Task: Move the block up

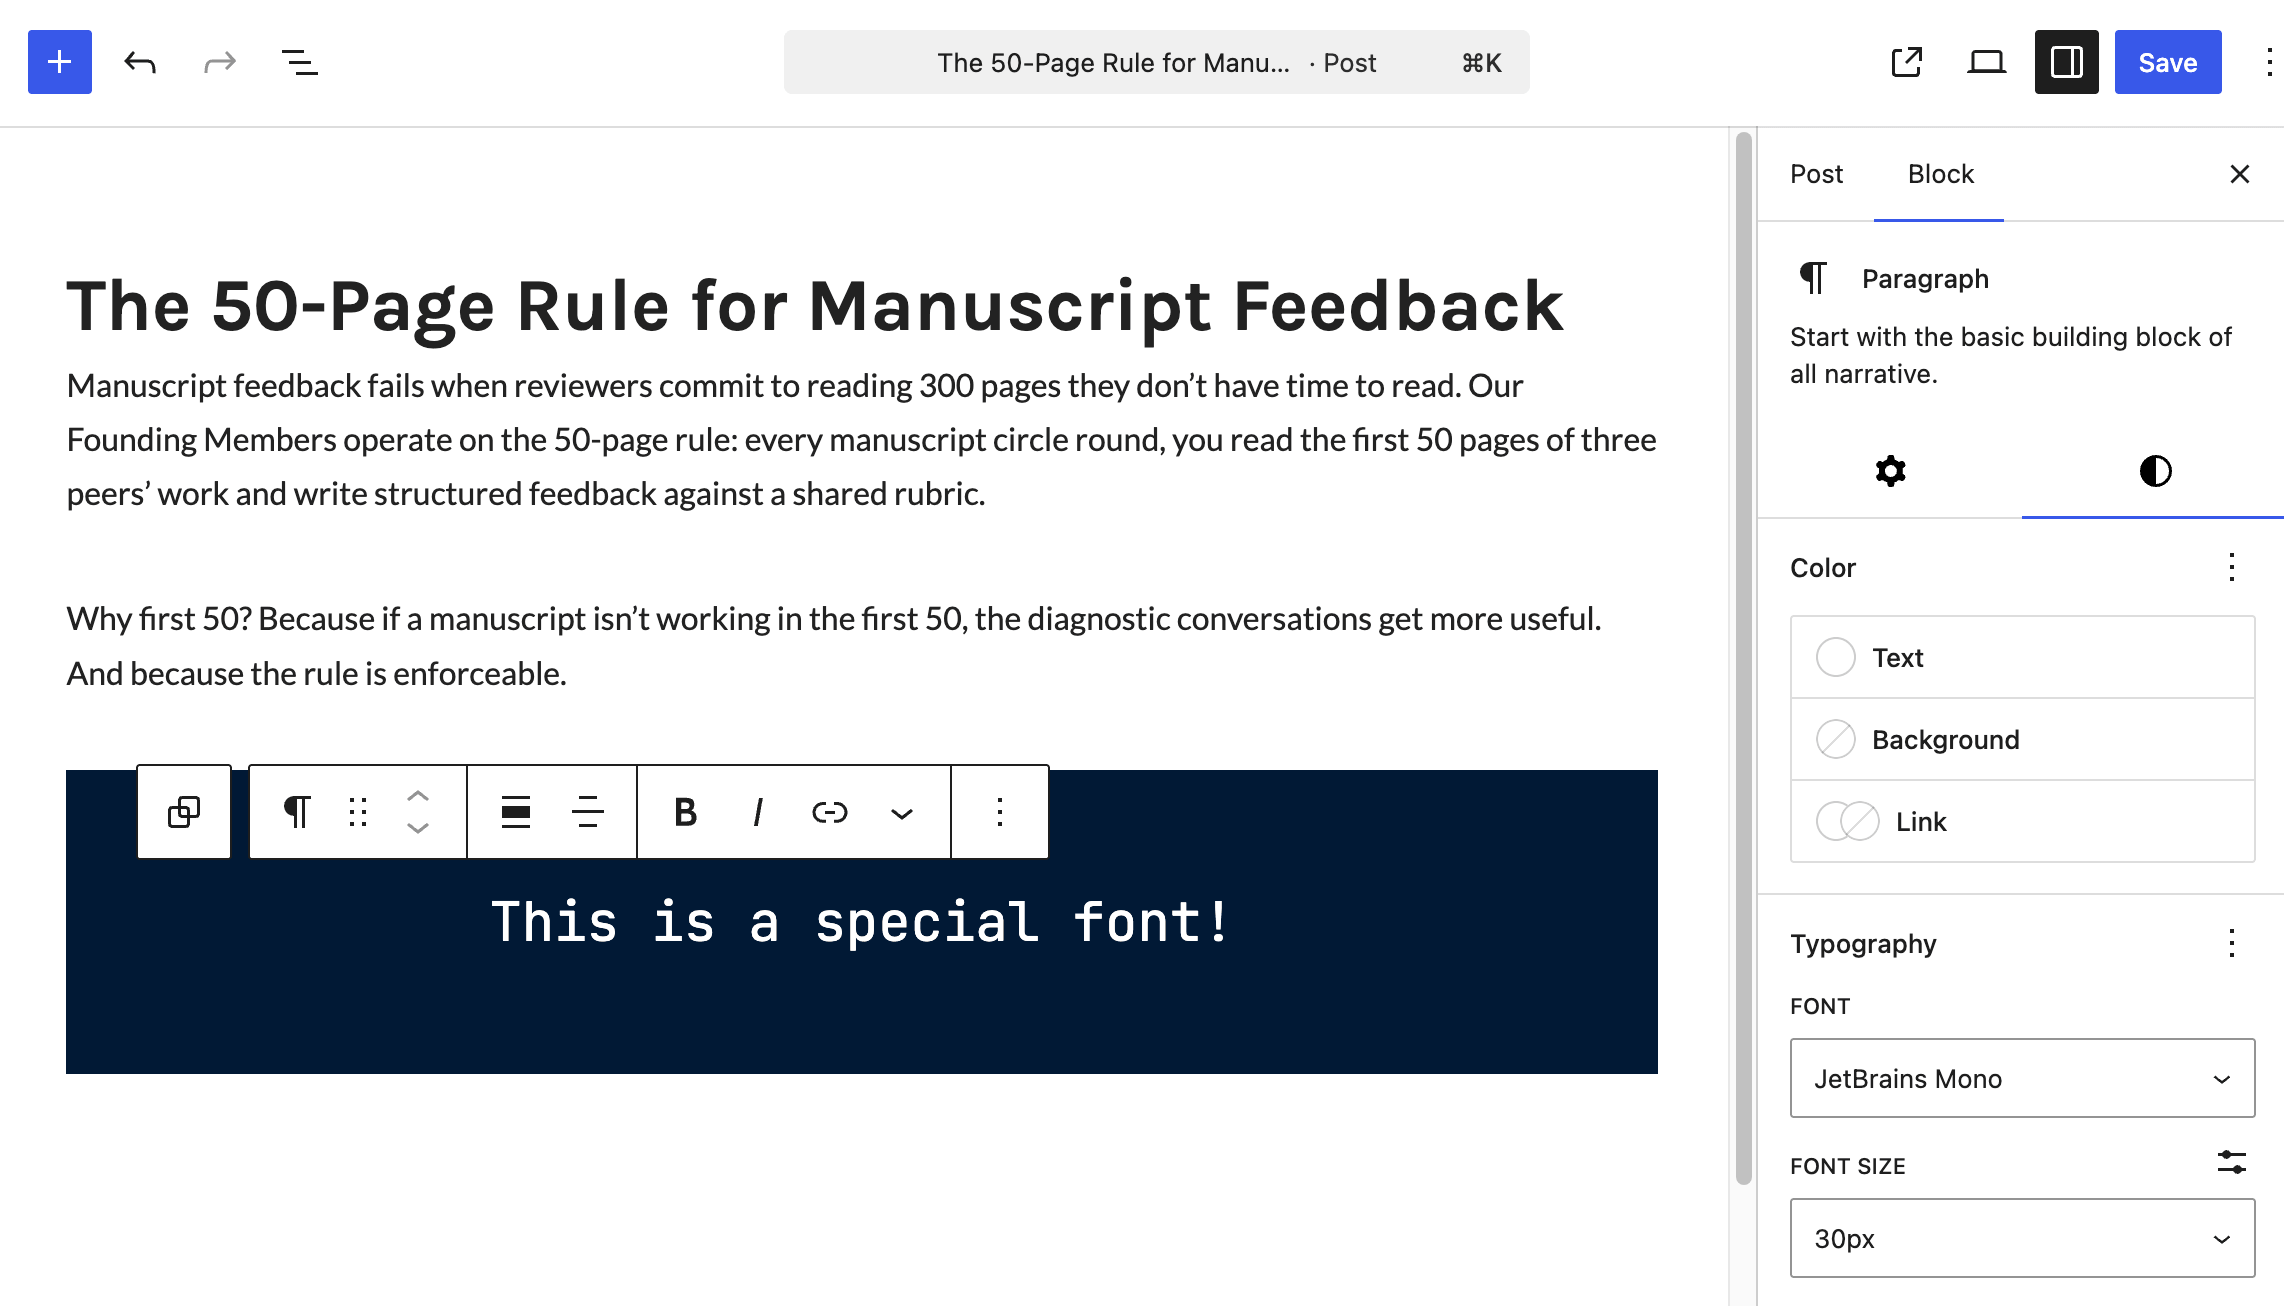Action: point(418,797)
